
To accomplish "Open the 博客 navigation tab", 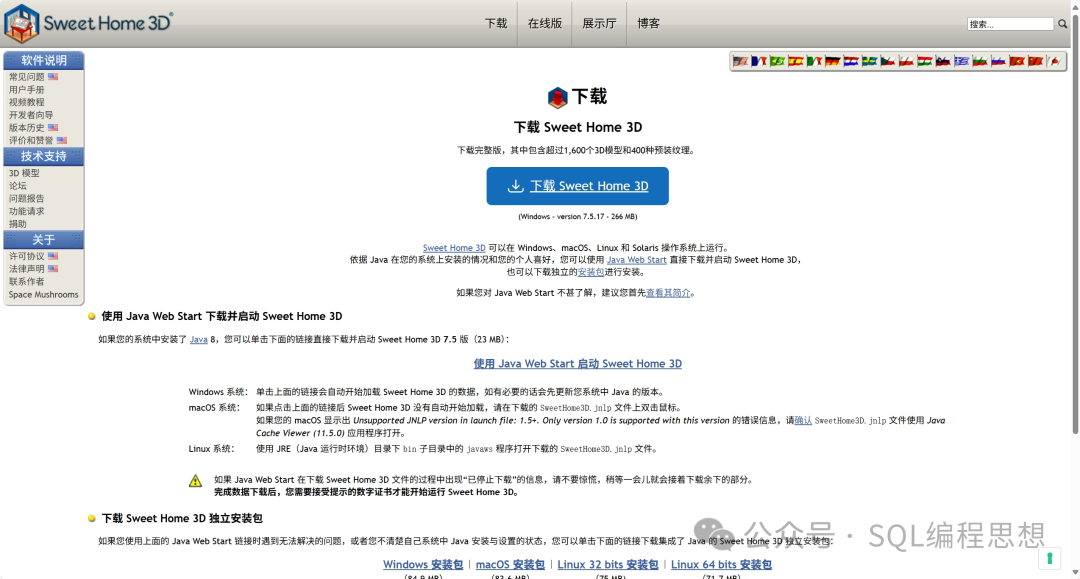I will pyautogui.click(x=648, y=23).
